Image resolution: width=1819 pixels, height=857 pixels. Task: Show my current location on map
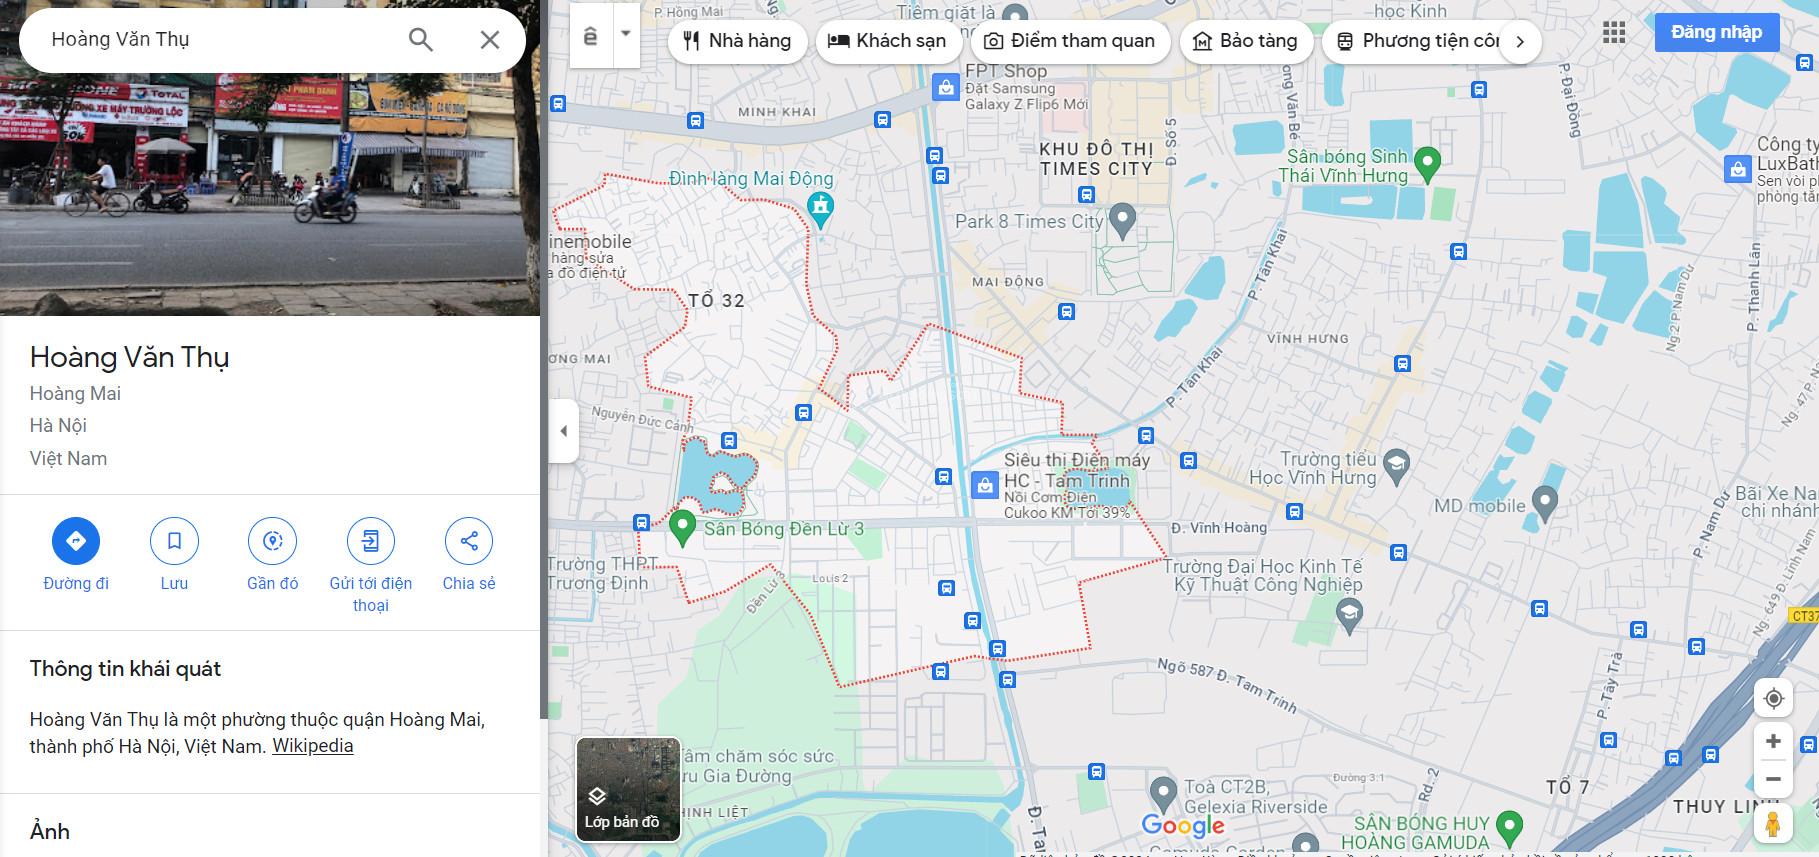(x=1773, y=698)
